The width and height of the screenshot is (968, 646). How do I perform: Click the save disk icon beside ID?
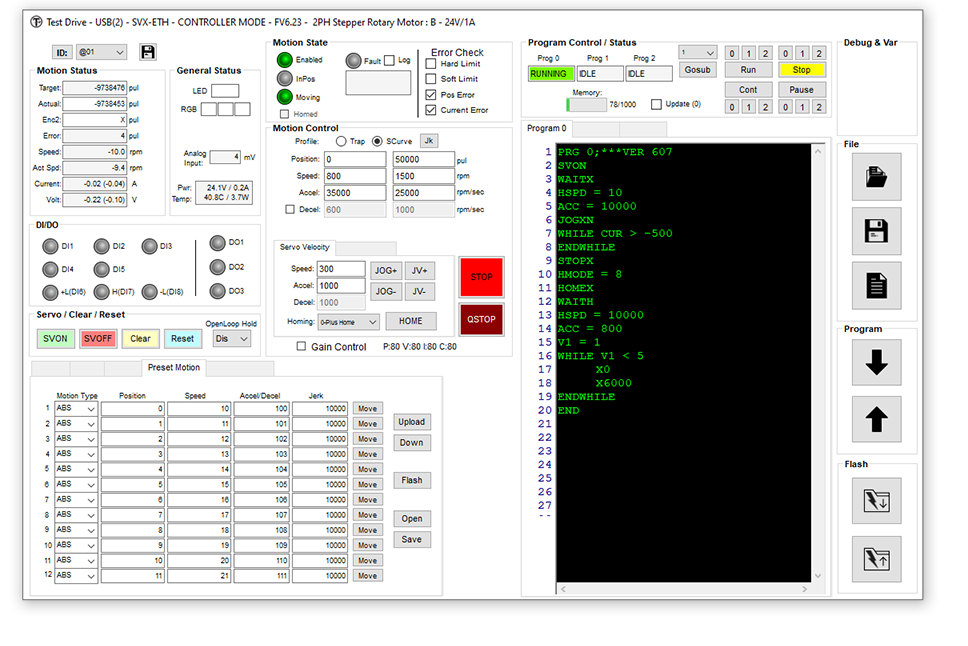[148, 52]
